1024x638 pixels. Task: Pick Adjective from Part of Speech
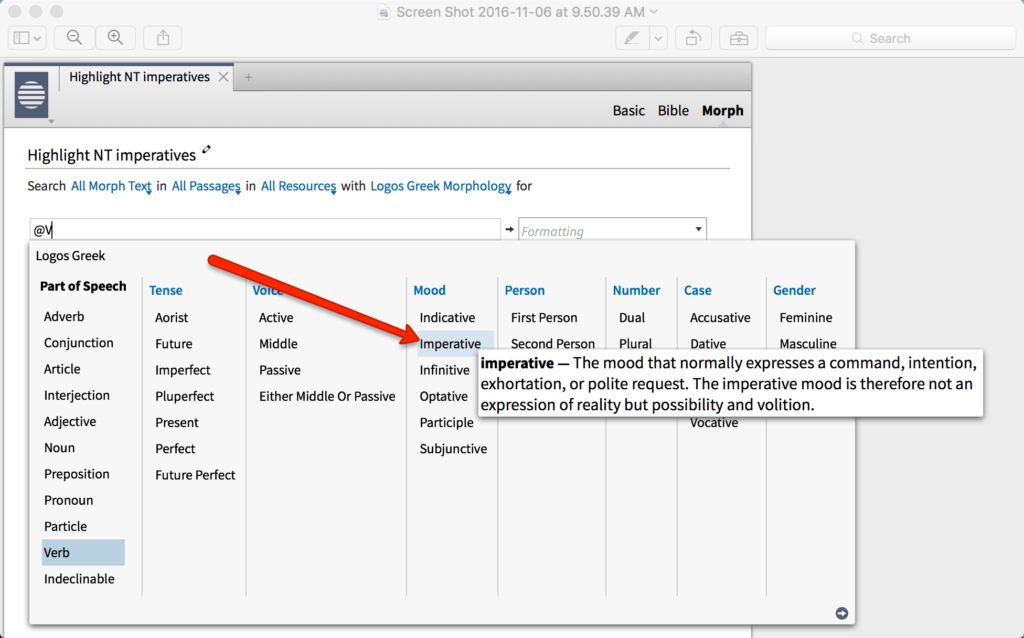click(x=70, y=421)
